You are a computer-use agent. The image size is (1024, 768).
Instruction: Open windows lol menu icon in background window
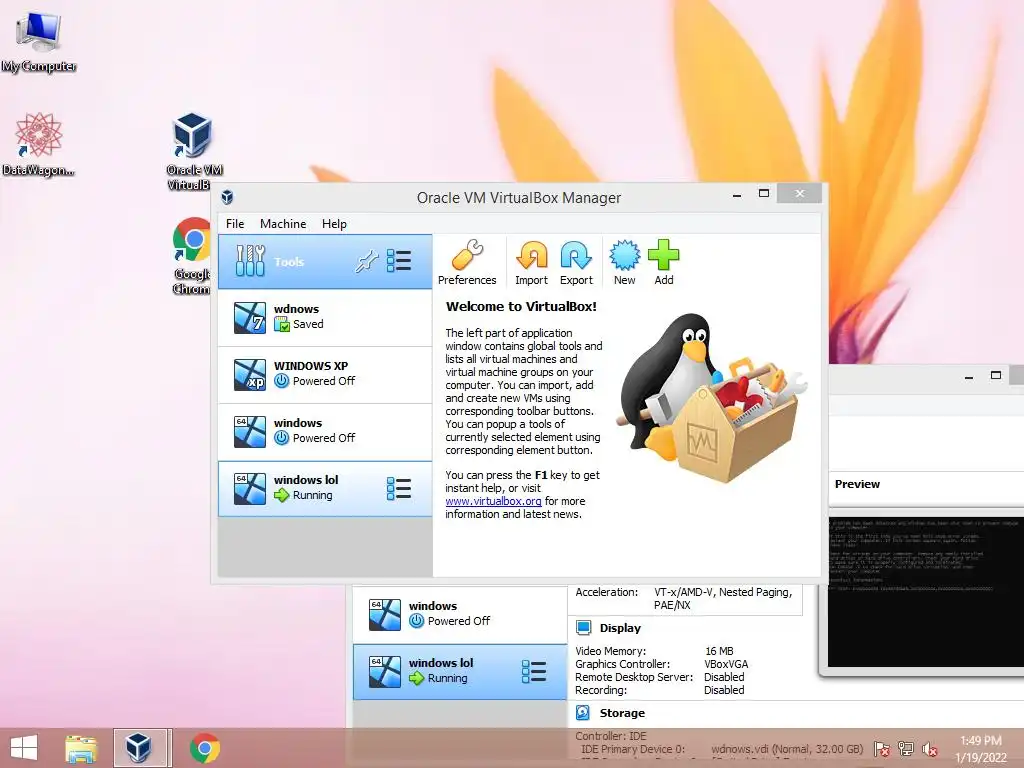tap(534, 671)
